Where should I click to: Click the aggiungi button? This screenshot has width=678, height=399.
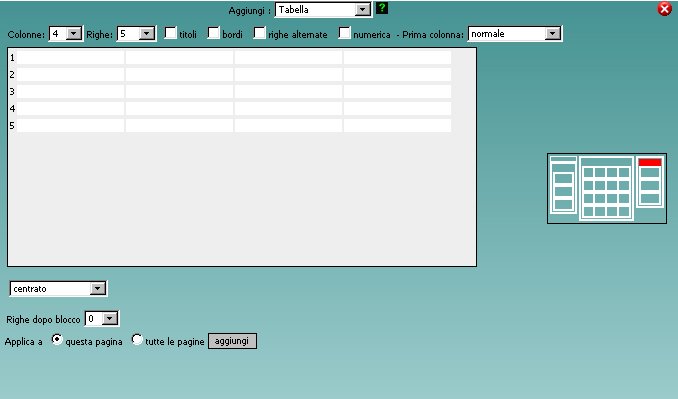(232, 341)
